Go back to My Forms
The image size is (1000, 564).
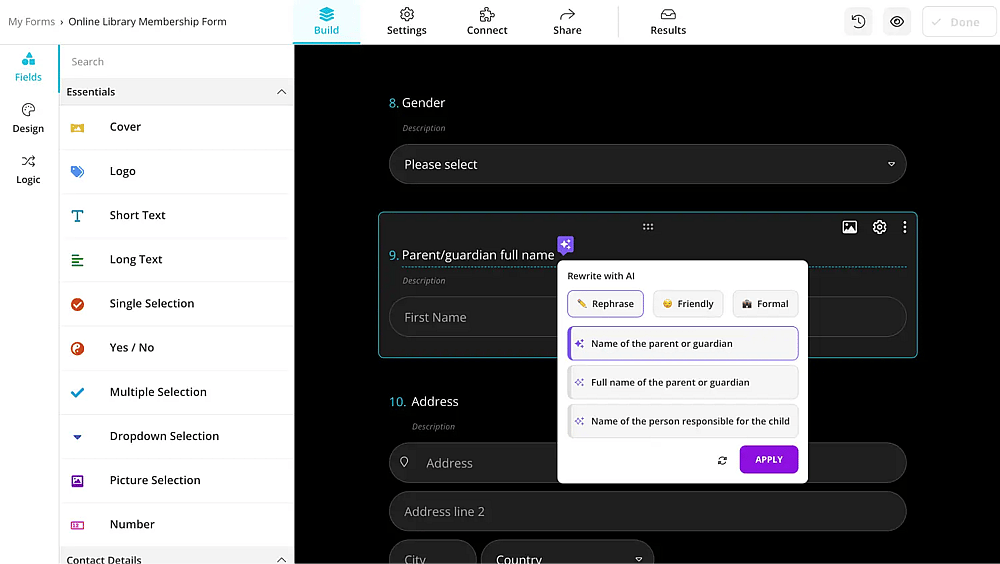coord(31,22)
